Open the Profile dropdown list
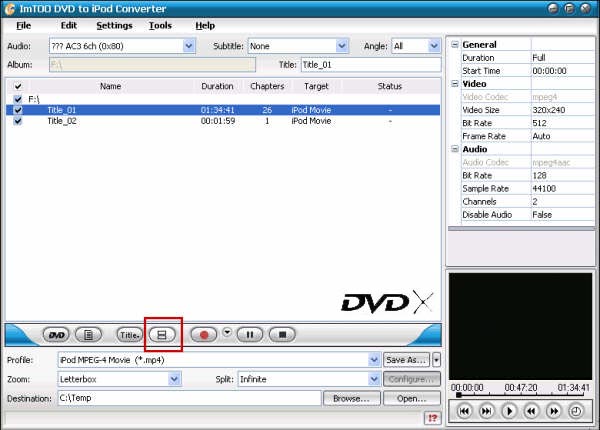The height and width of the screenshot is (430, 600). click(x=374, y=360)
